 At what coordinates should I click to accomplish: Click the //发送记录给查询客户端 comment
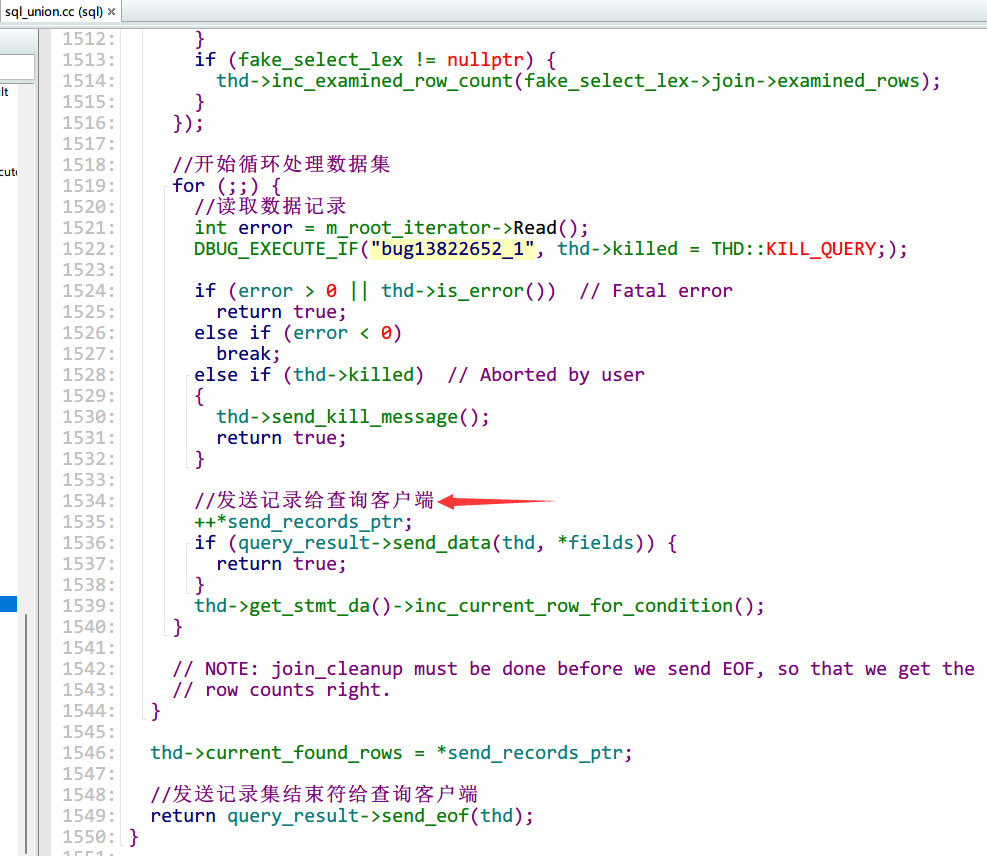pyautogui.click(x=314, y=501)
